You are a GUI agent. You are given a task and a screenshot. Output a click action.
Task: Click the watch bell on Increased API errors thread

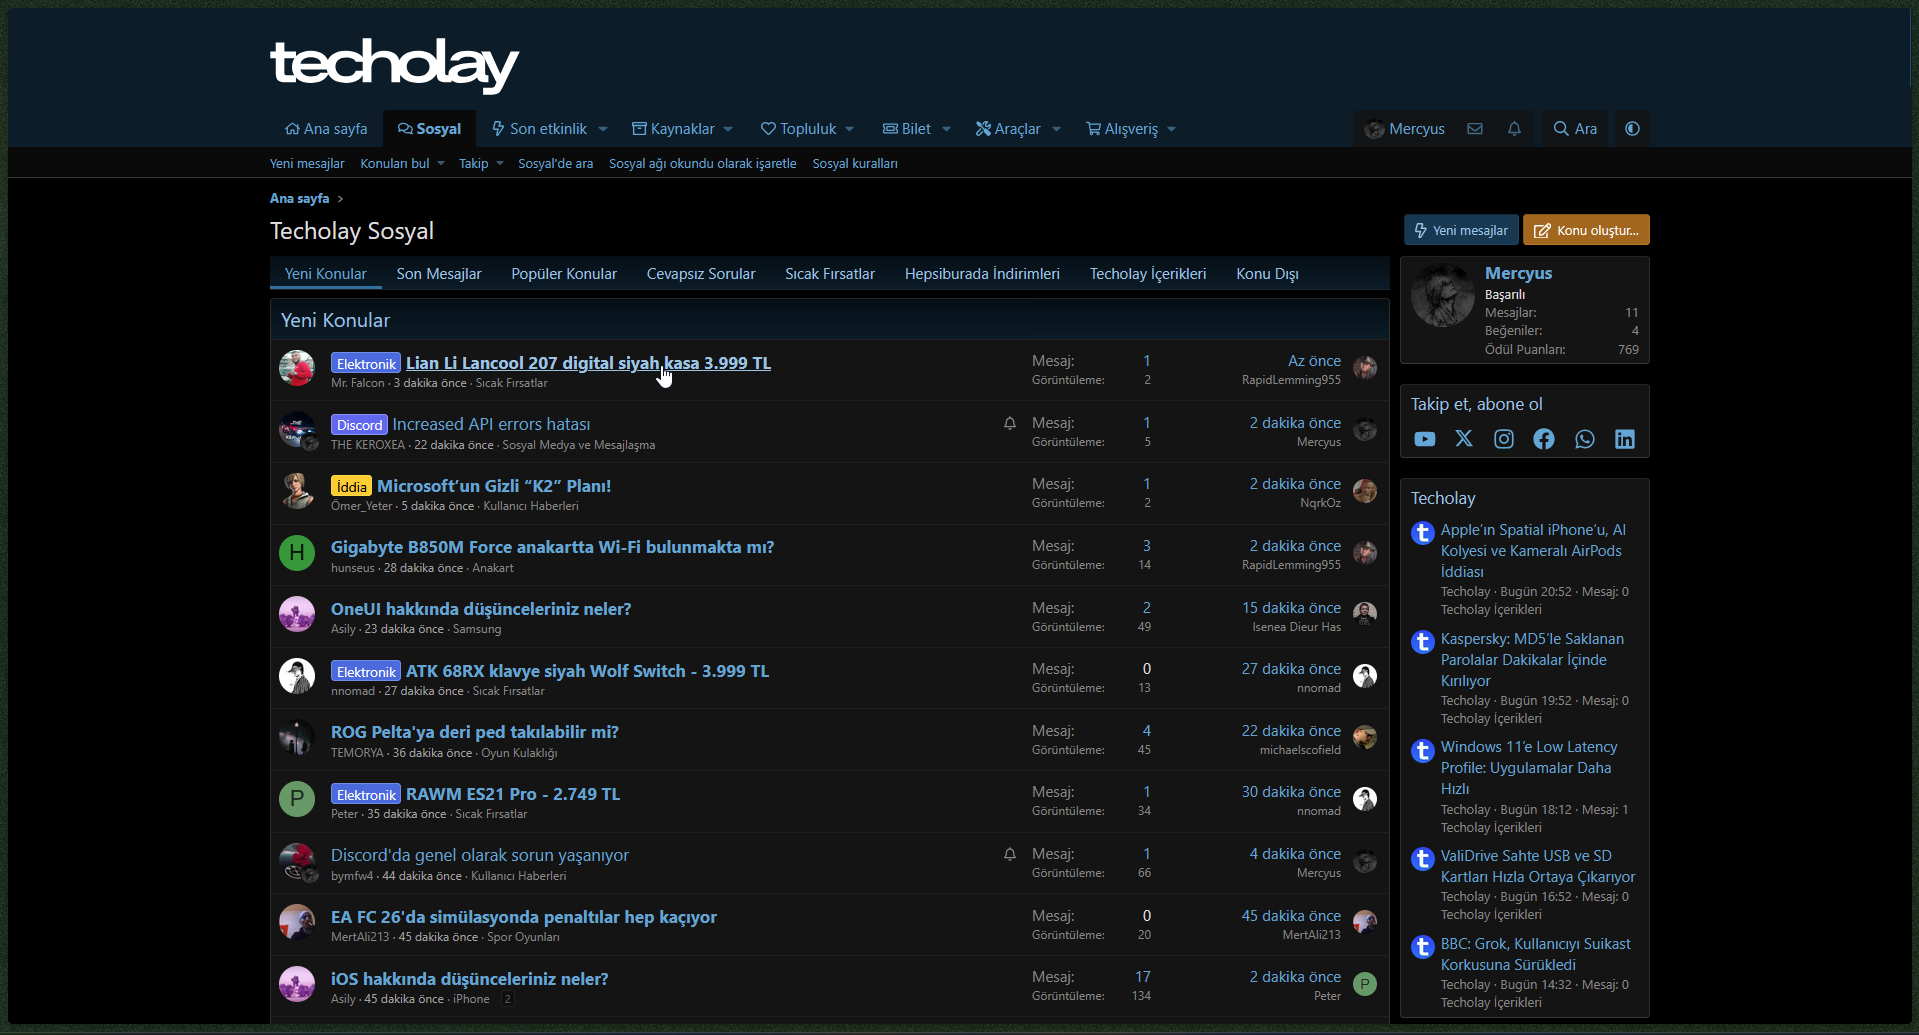[1010, 424]
